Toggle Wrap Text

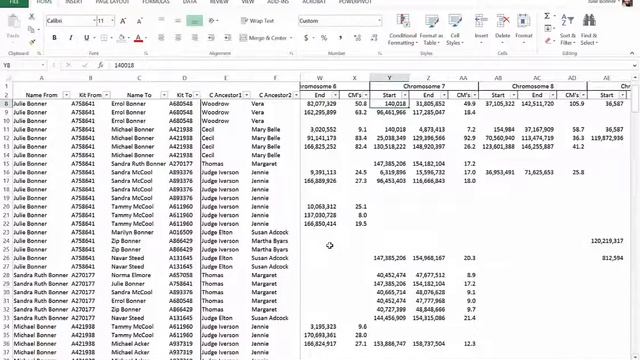coord(258,21)
